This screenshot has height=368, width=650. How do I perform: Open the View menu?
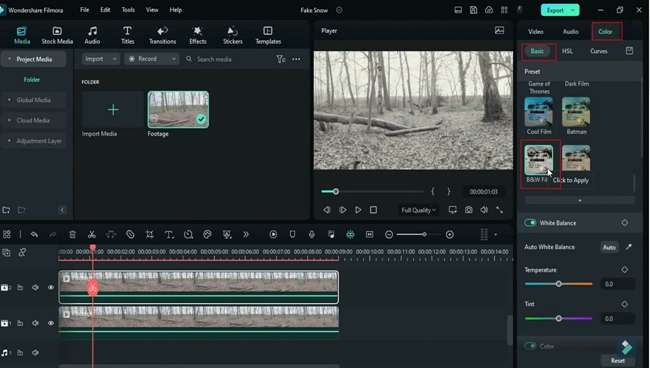[152, 10]
